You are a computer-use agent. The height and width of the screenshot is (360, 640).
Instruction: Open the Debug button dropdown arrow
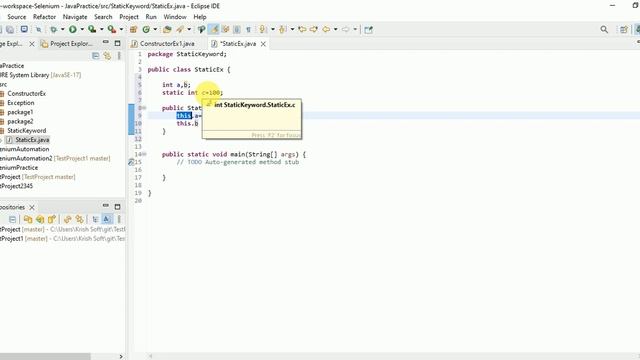point(62,29)
